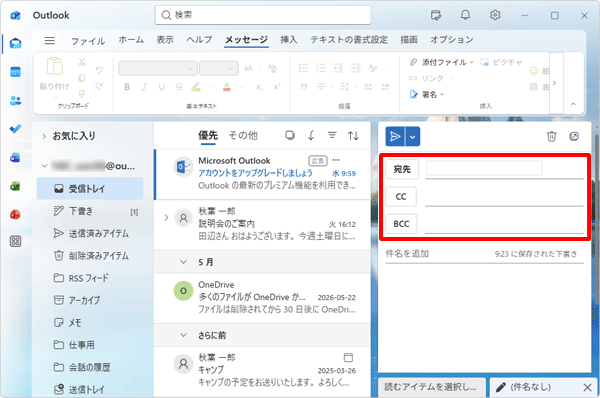Open the send options dropdown arrow

pos(412,137)
